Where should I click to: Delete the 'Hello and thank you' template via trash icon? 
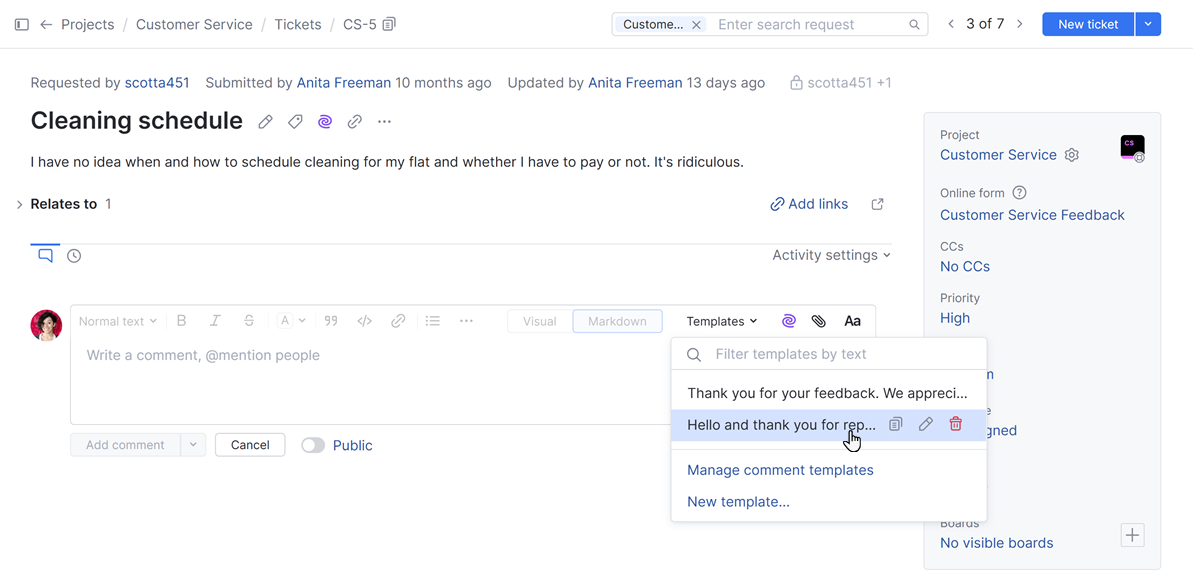click(x=955, y=424)
